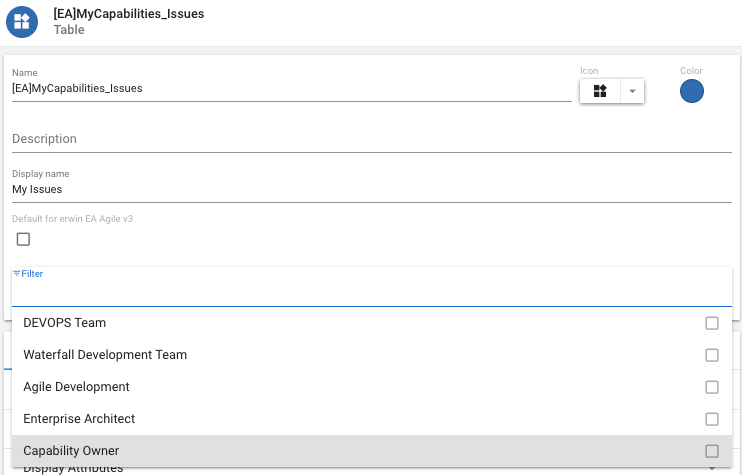Select Waterfall Development Team entry
The height and width of the screenshot is (475, 742).
click(x=105, y=355)
